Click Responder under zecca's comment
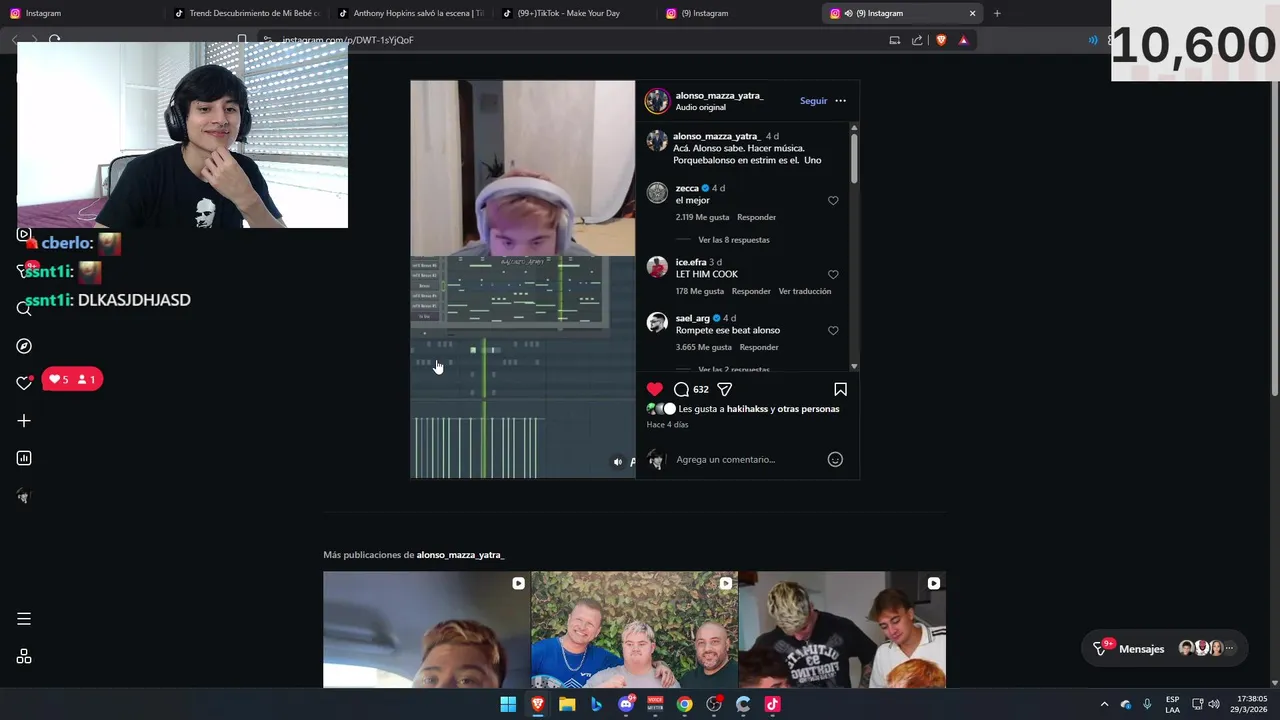Viewport: 1280px width, 720px height. click(x=756, y=217)
